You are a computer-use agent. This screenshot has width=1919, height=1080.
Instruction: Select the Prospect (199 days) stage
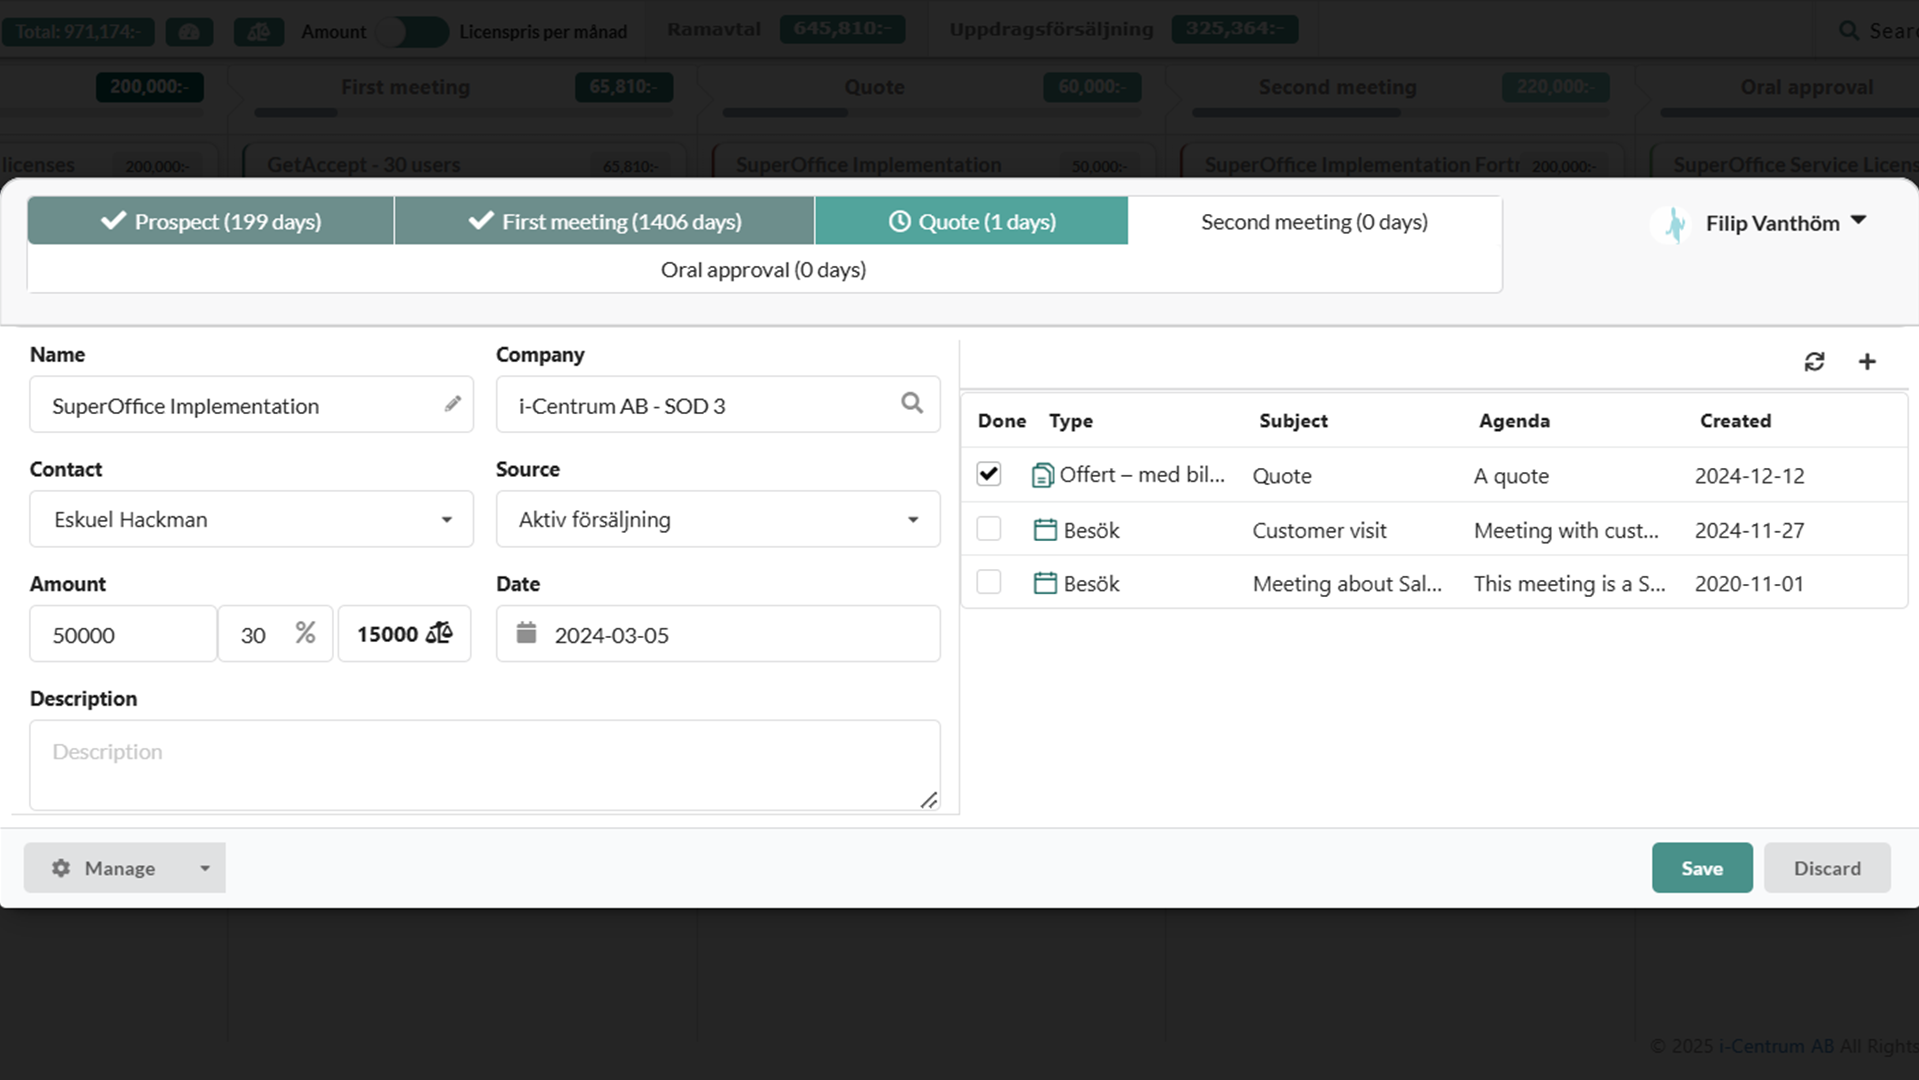211,221
